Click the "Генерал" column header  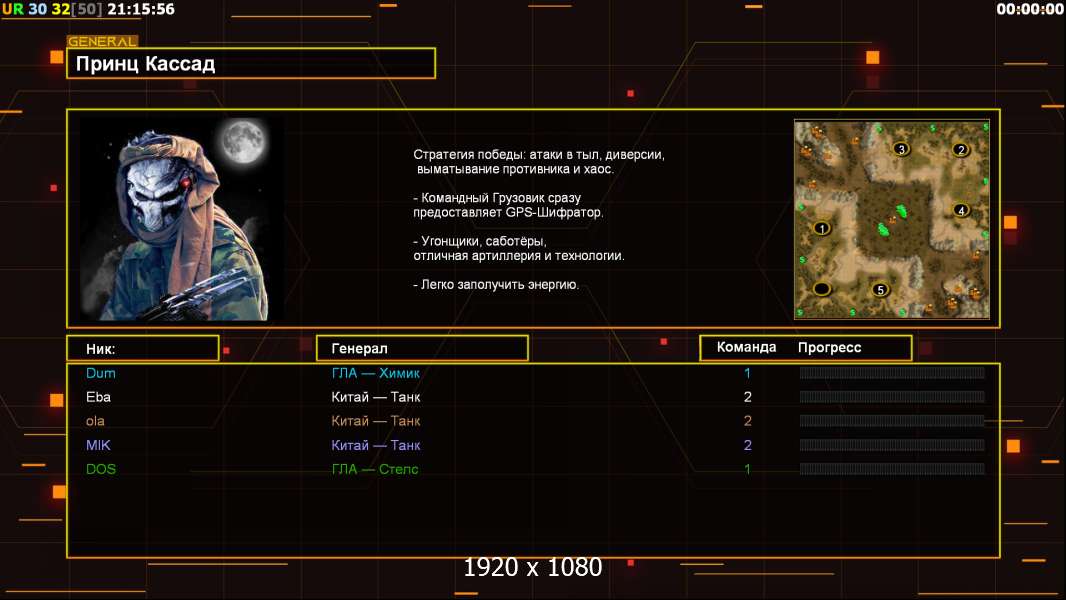tap(422, 348)
